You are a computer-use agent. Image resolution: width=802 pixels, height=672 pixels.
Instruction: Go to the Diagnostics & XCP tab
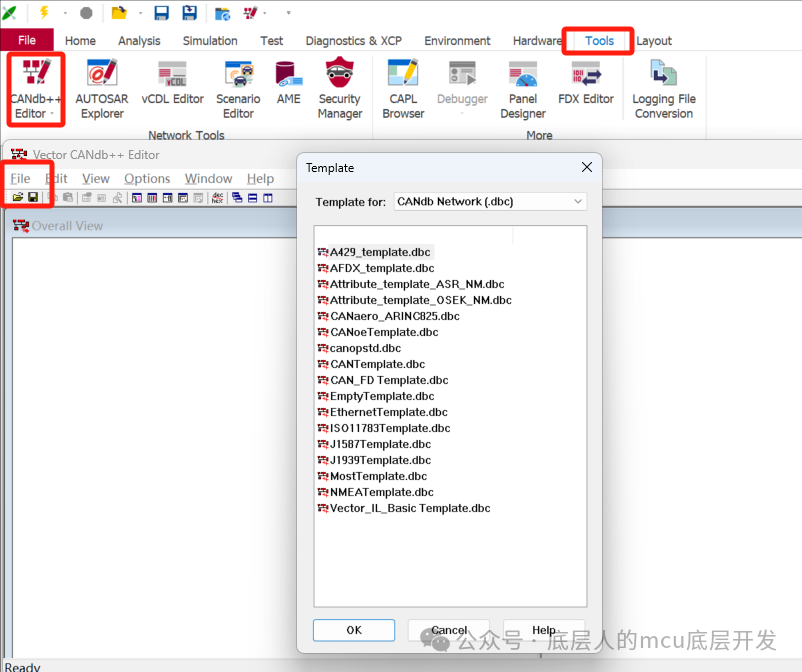[354, 41]
